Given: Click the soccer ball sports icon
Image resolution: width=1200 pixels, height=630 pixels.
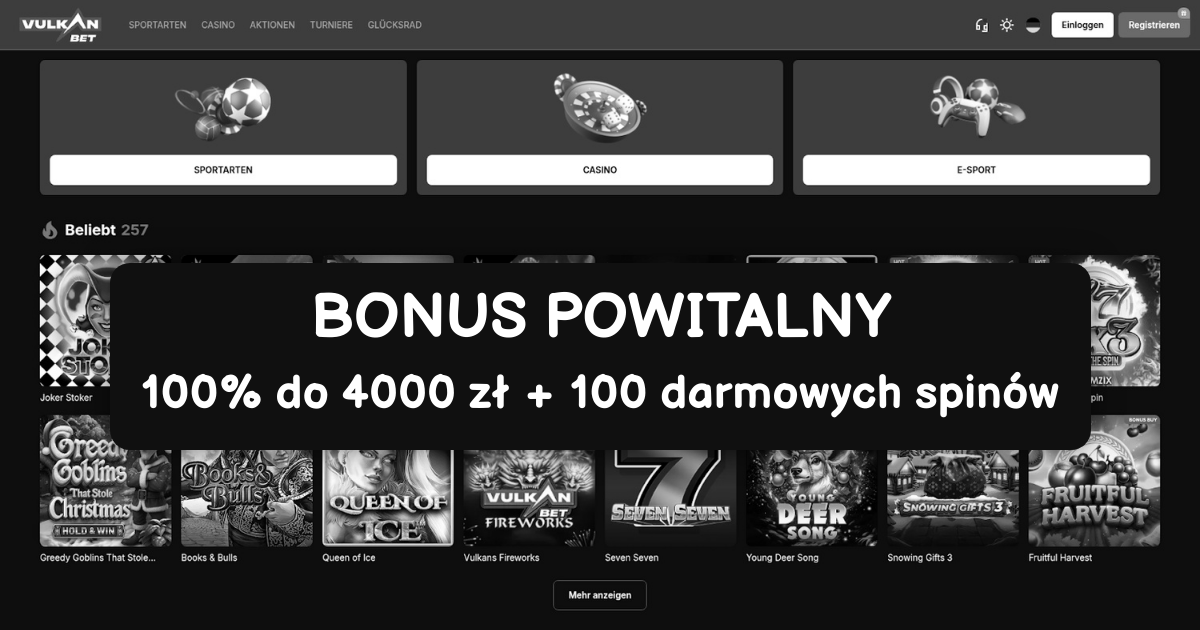Looking at the screenshot, I should point(223,107).
